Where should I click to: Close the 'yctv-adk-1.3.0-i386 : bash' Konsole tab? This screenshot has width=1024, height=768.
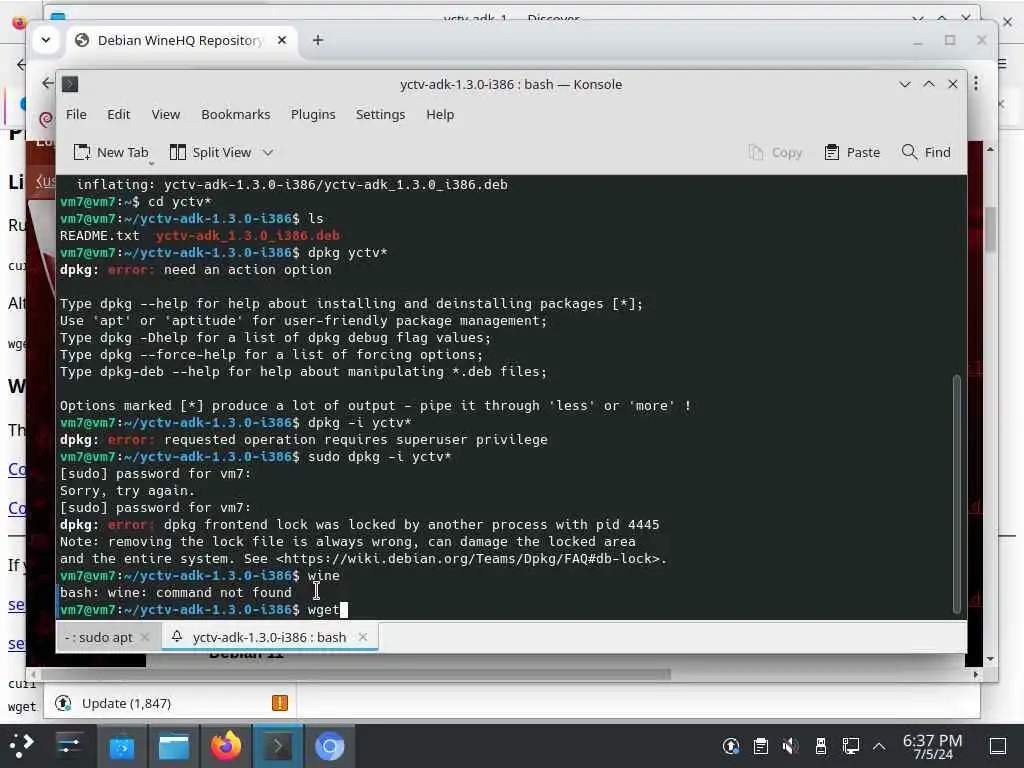click(363, 637)
